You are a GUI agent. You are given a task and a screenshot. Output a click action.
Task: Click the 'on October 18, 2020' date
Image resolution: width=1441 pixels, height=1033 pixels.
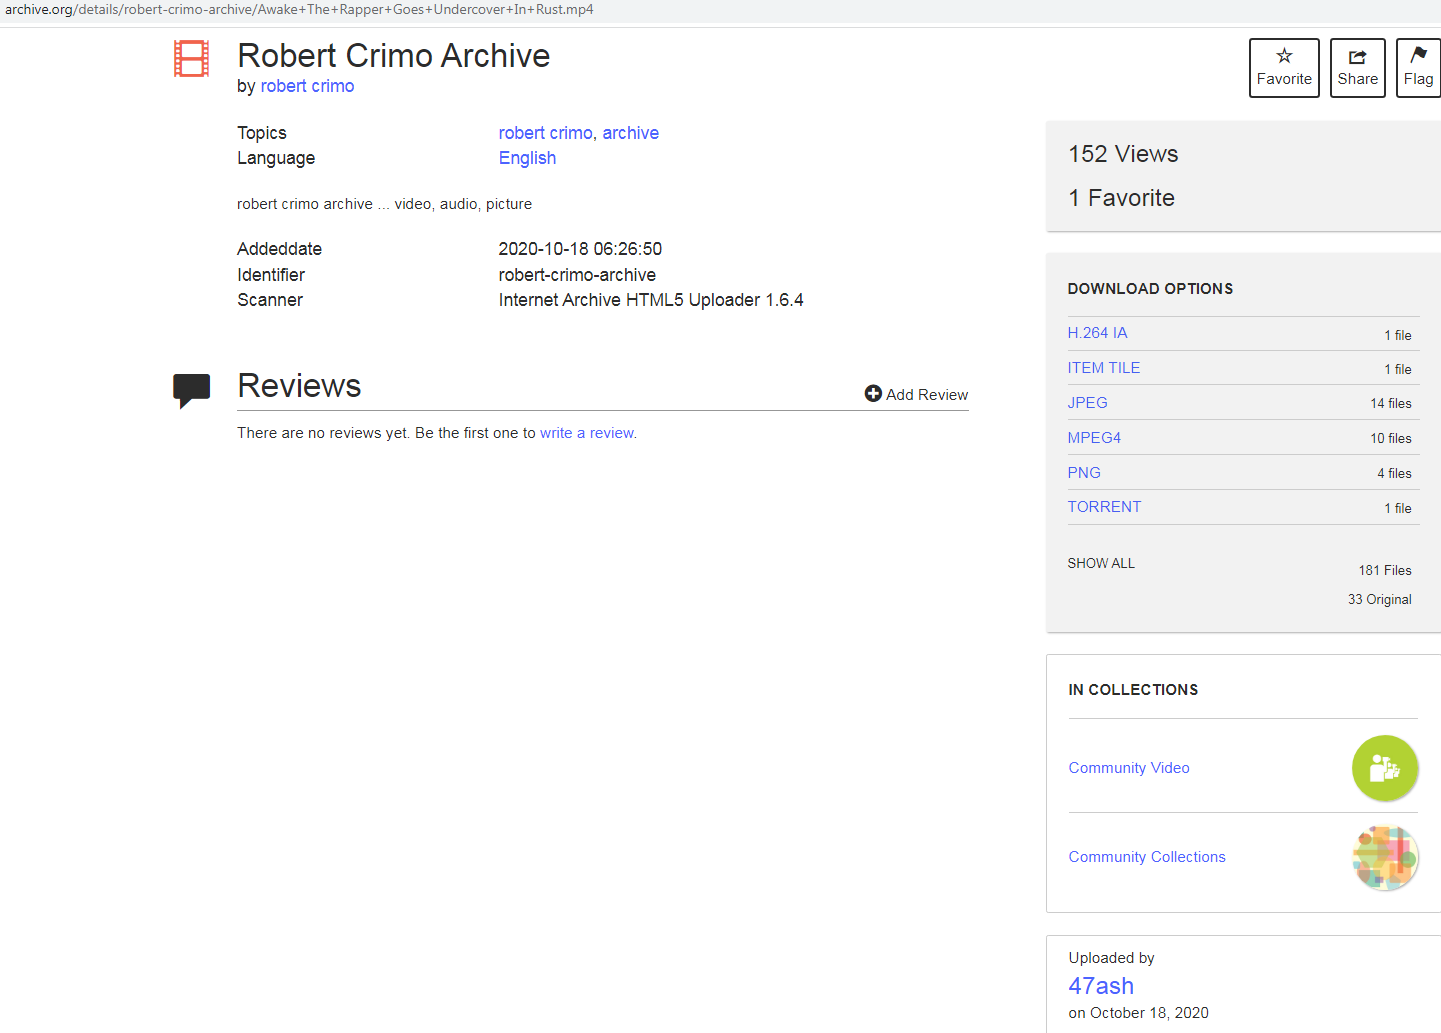pyautogui.click(x=1138, y=1013)
